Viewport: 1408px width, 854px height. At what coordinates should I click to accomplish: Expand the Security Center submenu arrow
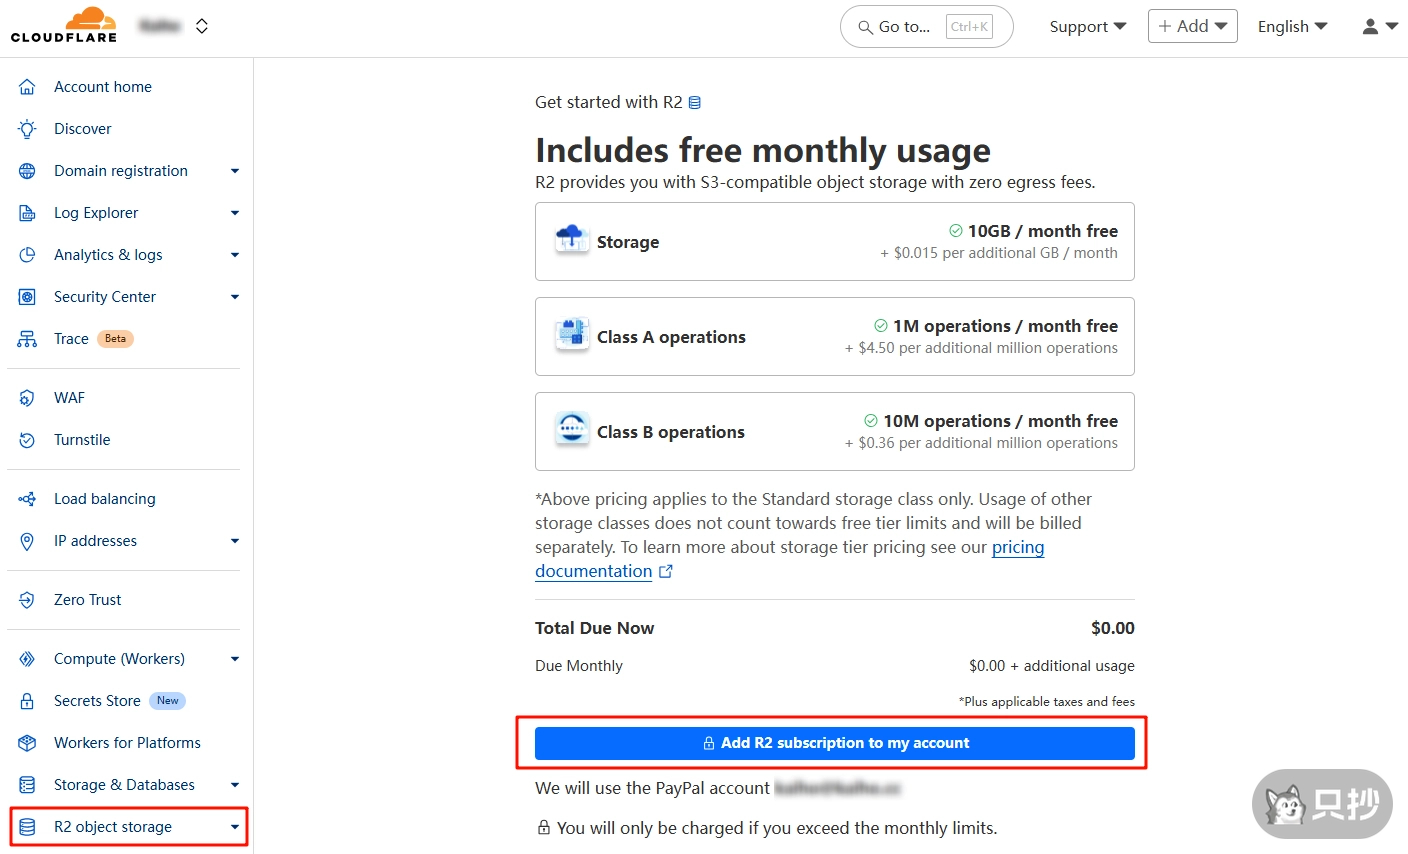(x=235, y=297)
